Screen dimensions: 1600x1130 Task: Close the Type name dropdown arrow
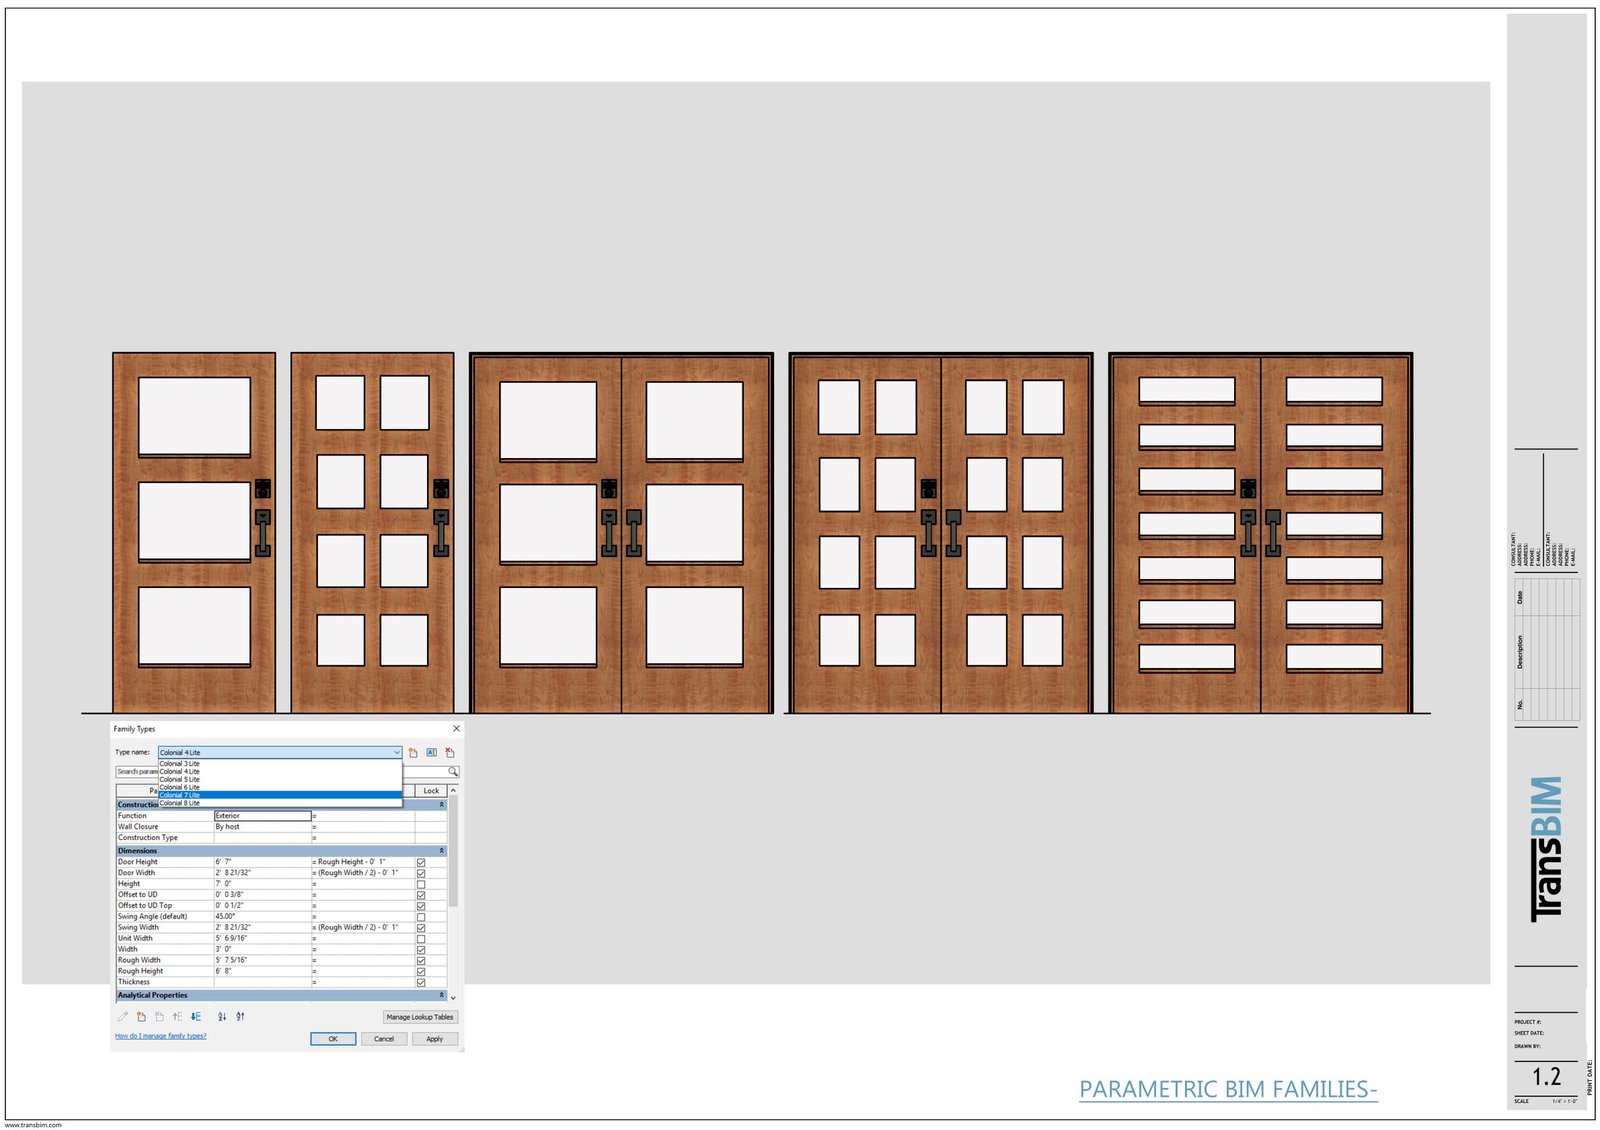(x=396, y=752)
